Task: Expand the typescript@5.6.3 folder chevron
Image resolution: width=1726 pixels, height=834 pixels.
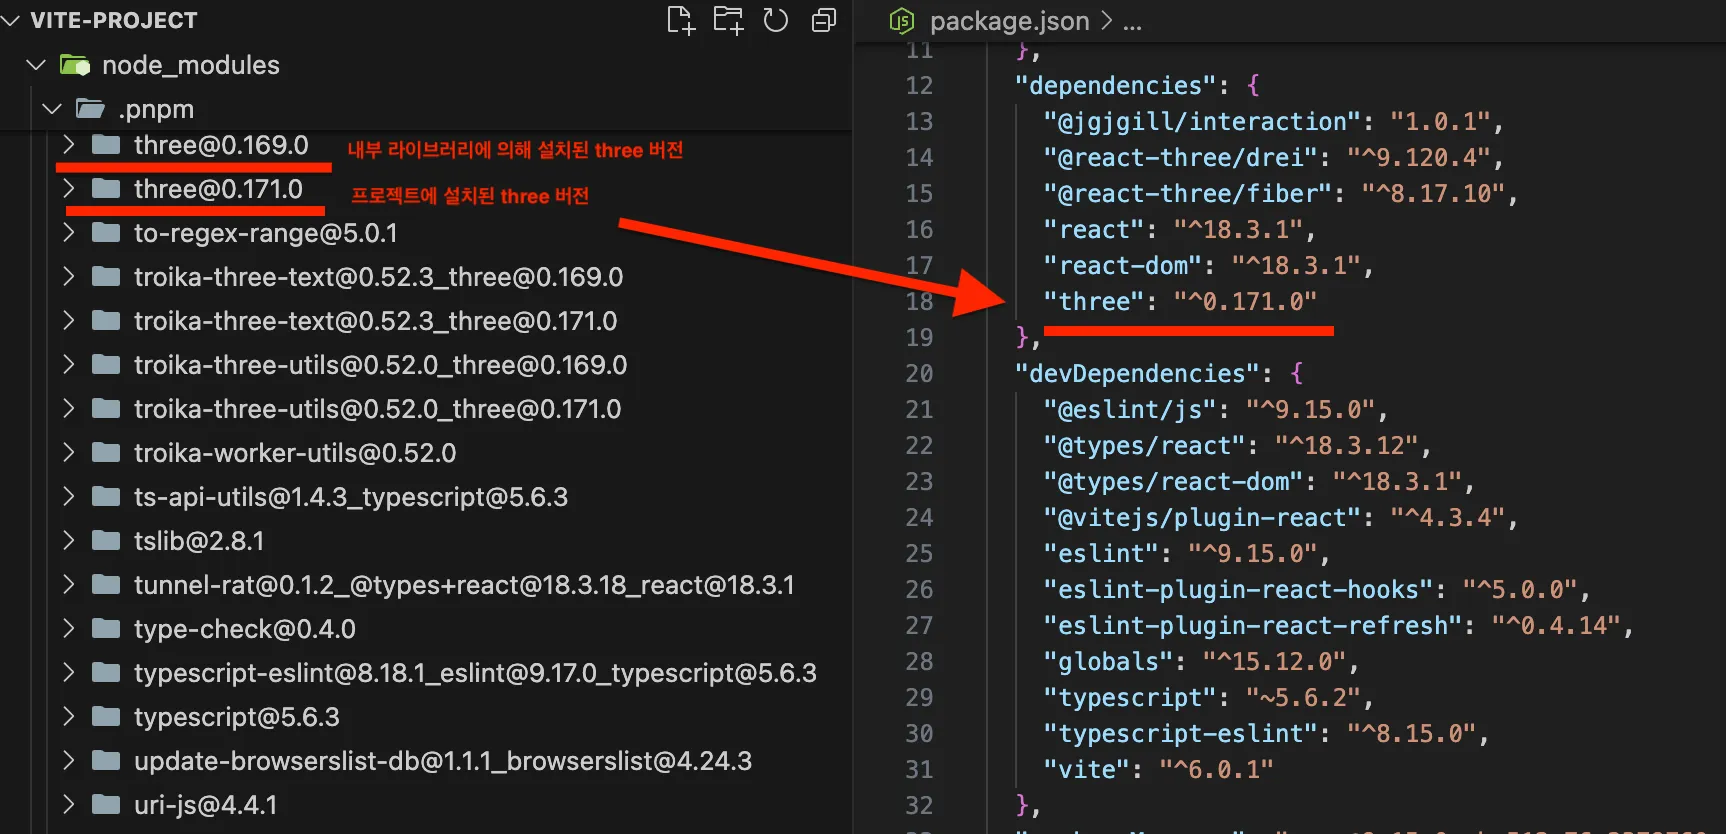Action: point(69,717)
